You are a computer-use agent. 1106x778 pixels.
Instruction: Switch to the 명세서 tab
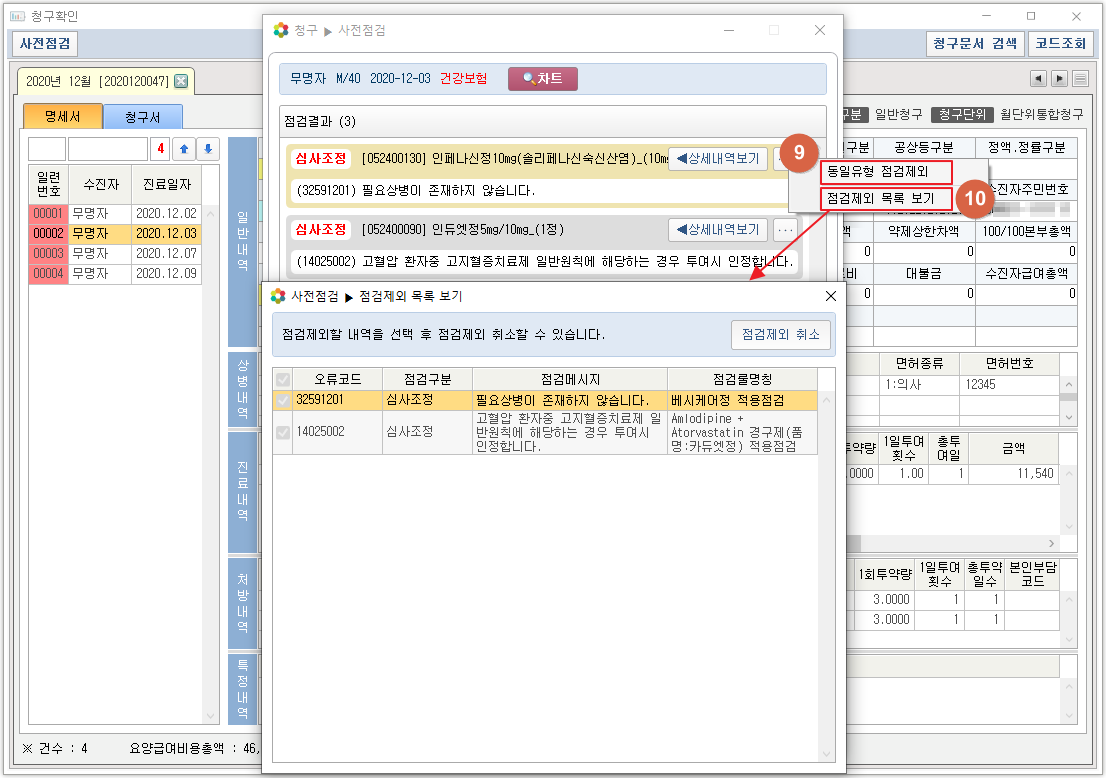62,117
